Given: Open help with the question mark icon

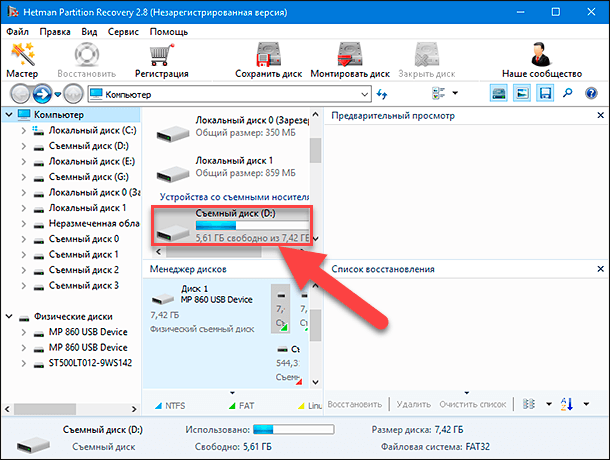Looking at the screenshot, I should [x=591, y=93].
